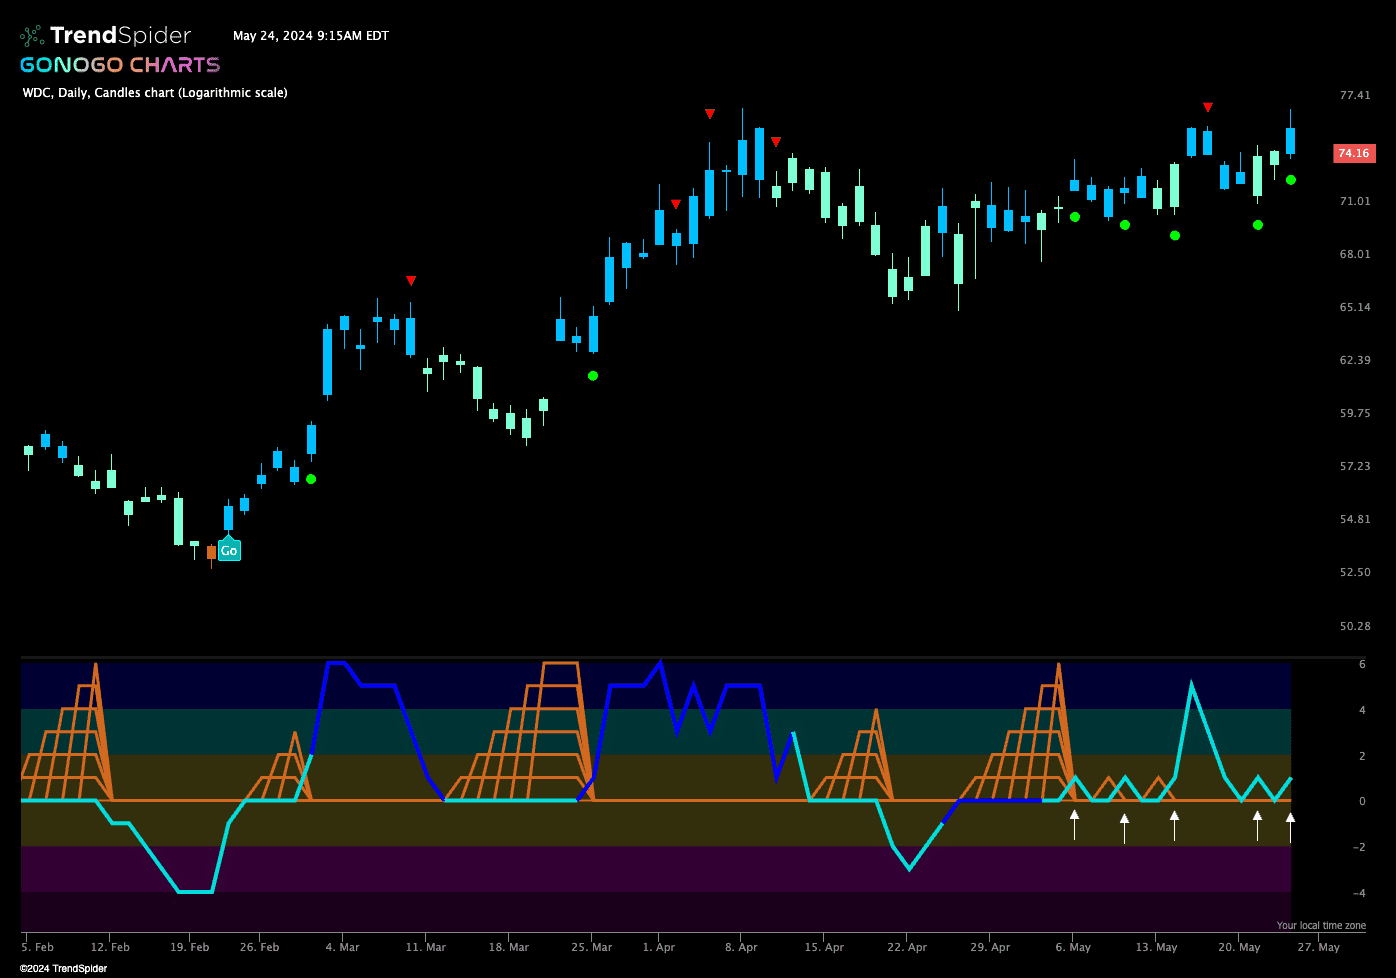Viewport: 1396px width, 978px height.
Task: Click the TrendSpider spider logo icon
Action: [x=33, y=36]
